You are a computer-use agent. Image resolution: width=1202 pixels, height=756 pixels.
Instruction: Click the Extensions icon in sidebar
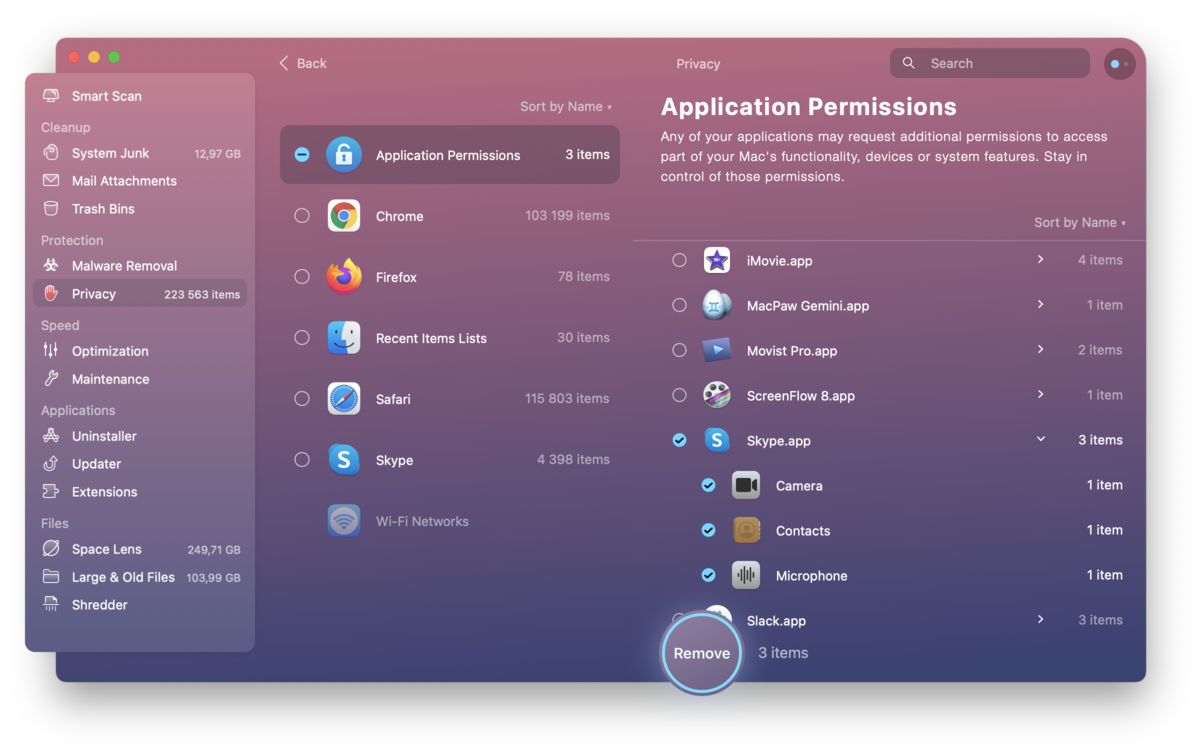tap(51, 492)
